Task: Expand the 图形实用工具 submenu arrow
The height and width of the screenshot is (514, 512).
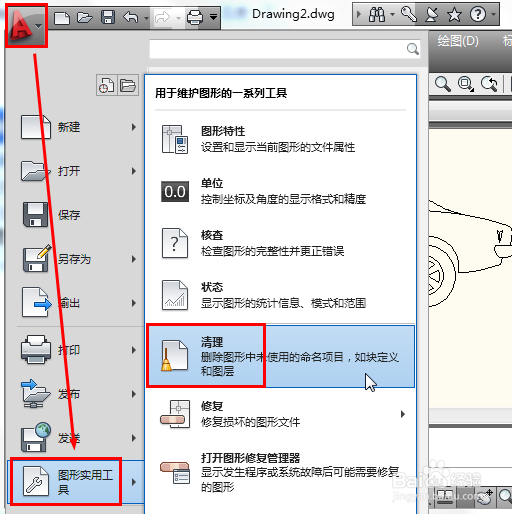Action: pyautogui.click(x=134, y=482)
